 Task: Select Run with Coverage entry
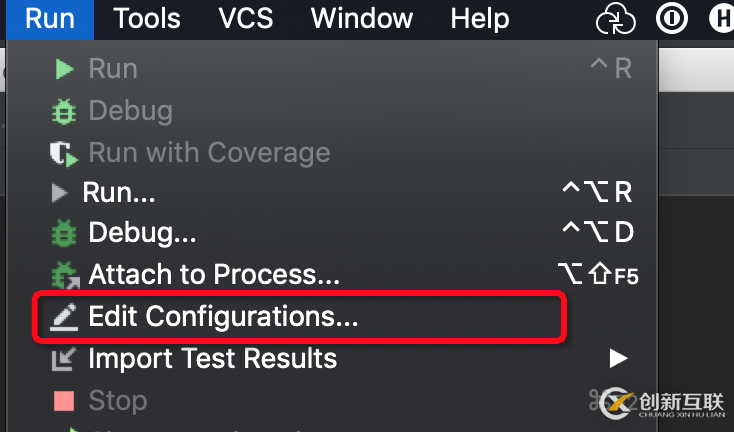209,153
